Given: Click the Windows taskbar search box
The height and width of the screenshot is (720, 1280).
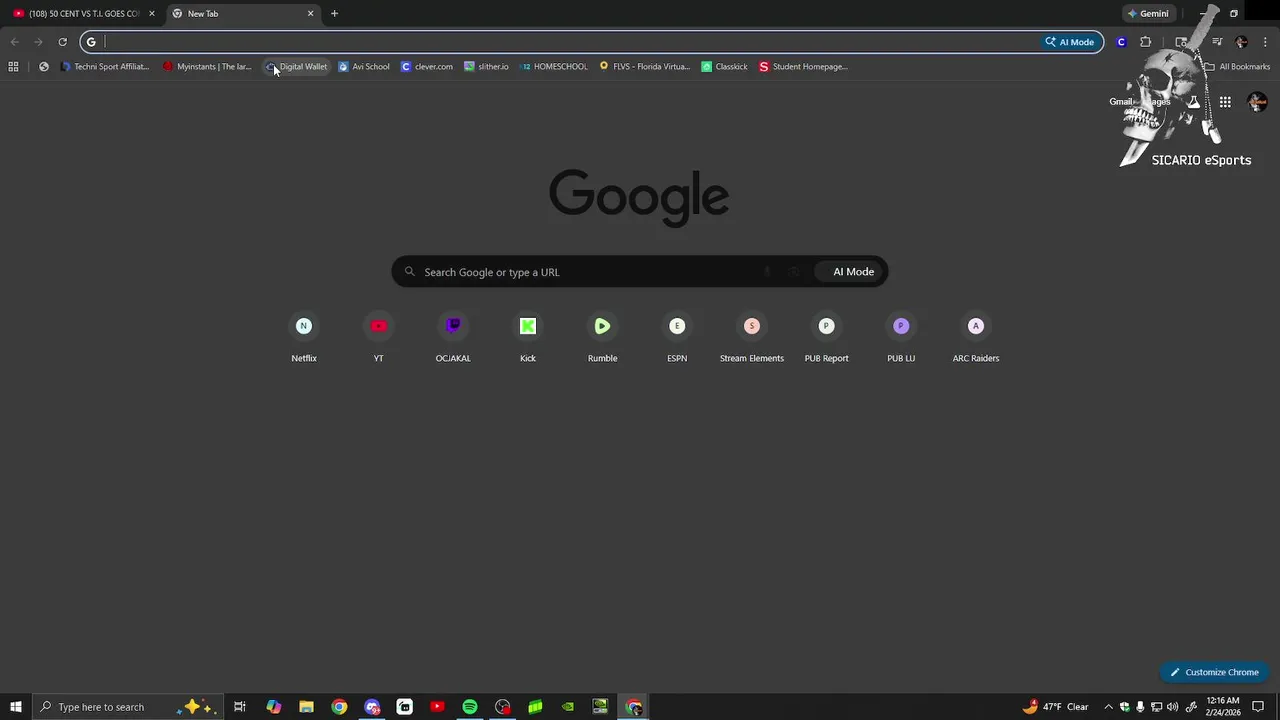Looking at the screenshot, I should [x=128, y=707].
